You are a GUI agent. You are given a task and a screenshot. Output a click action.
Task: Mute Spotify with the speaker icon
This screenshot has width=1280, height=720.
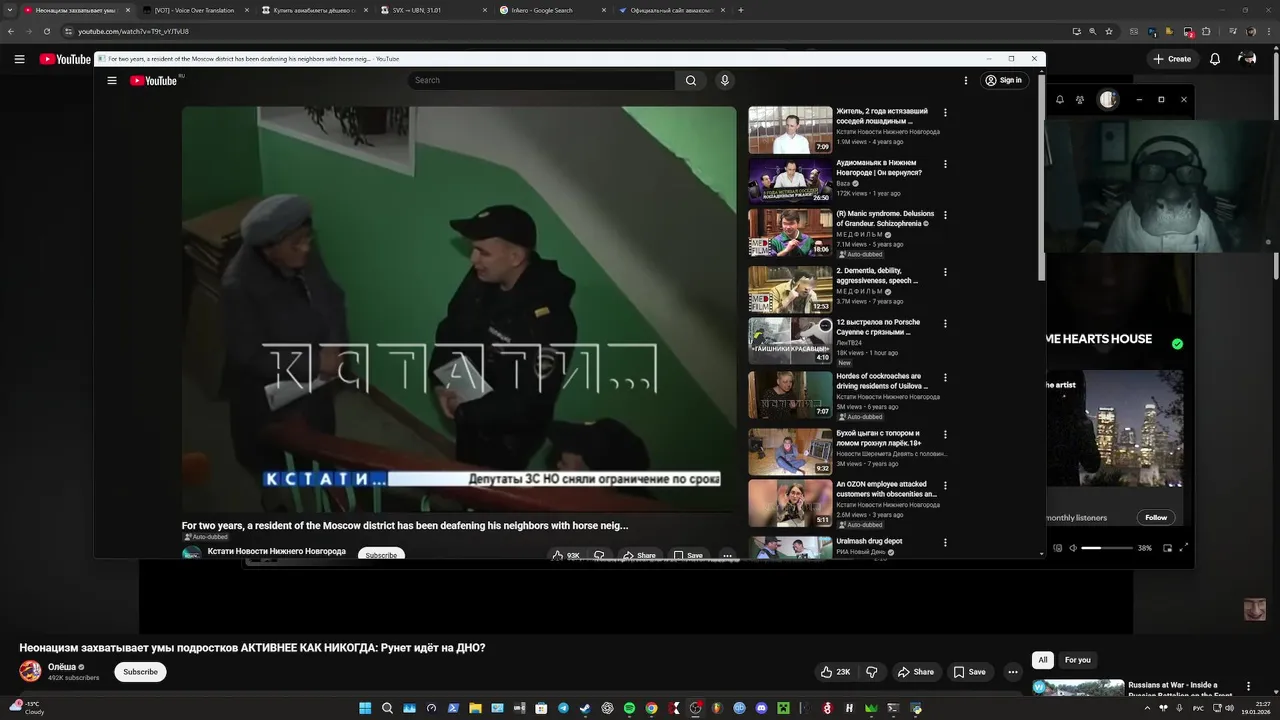click(1073, 548)
